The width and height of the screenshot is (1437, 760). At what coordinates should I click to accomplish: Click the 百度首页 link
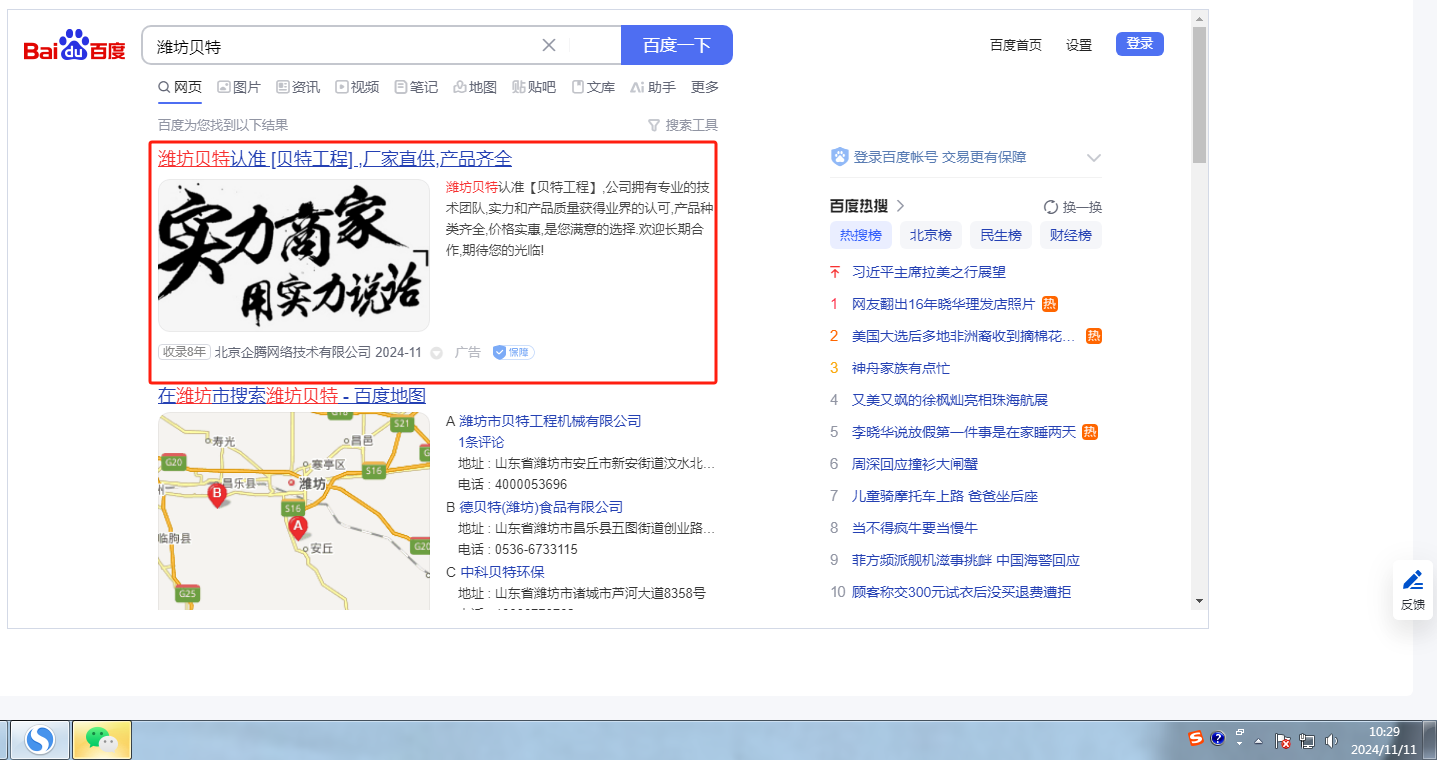coord(1016,45)
